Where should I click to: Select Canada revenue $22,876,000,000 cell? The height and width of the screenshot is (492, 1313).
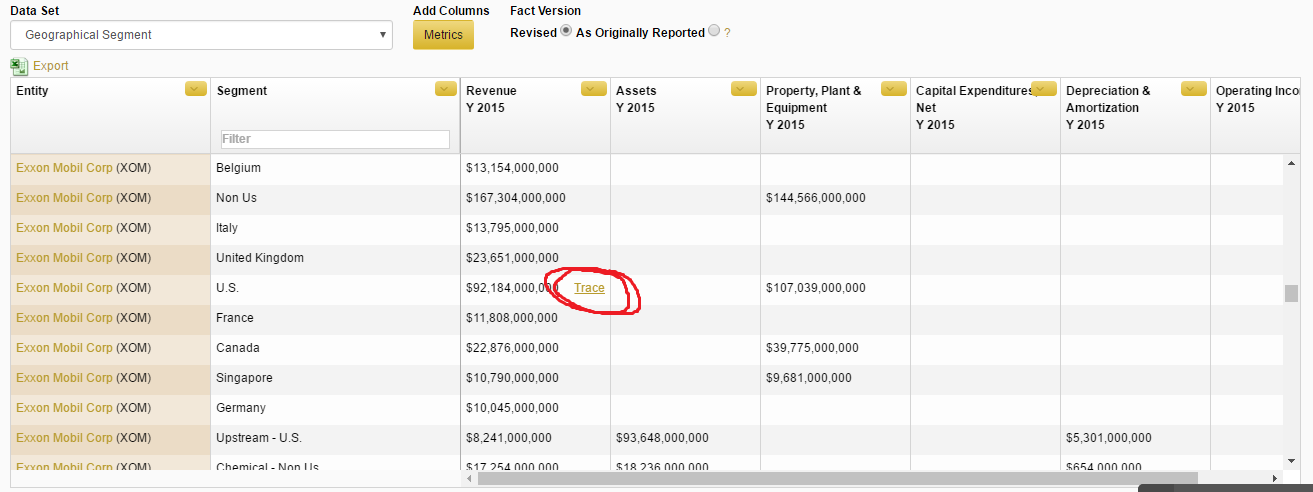coord(535,348)
